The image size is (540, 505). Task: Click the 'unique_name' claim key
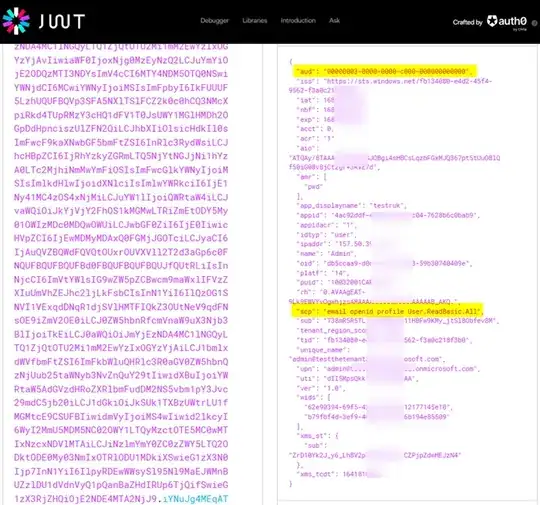point(322,350)
